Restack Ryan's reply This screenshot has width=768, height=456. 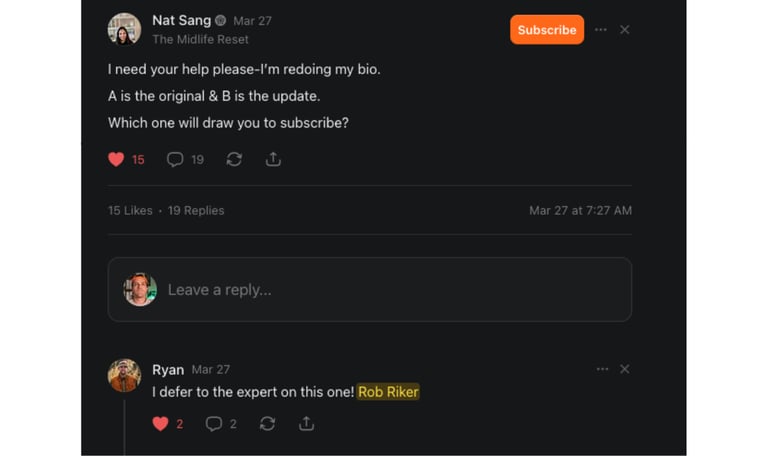[x=267, y=424]
